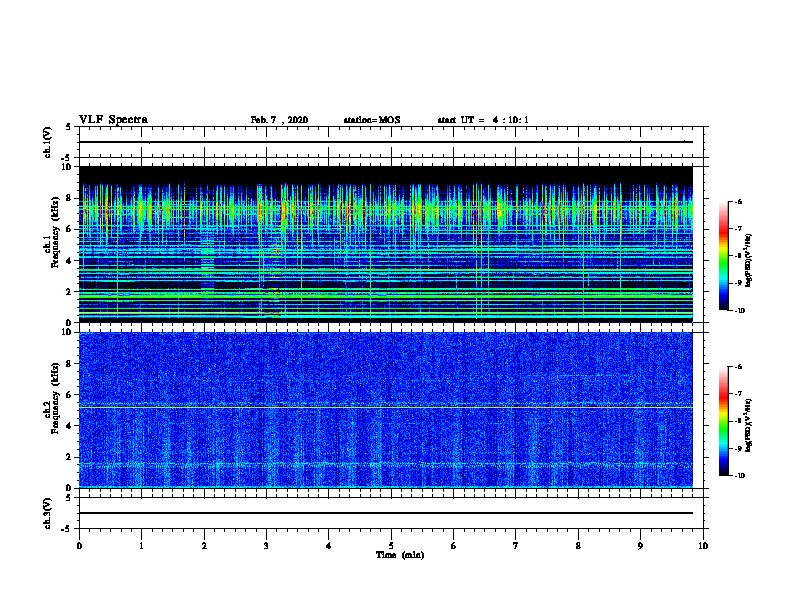Click the time axis tick label "0"
The image size is (792, 612).
(79, 546)
